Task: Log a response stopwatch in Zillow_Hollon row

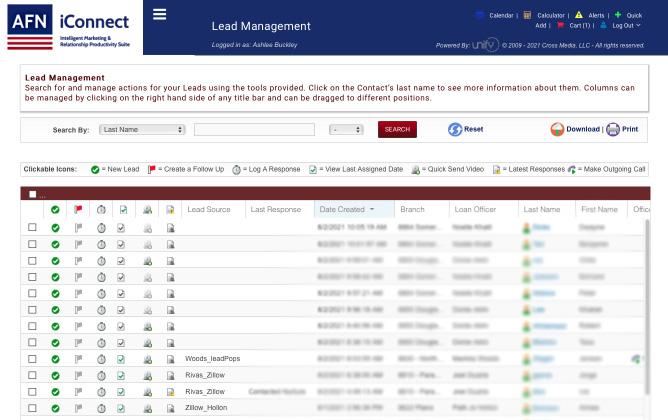Action: pos(101,408)
